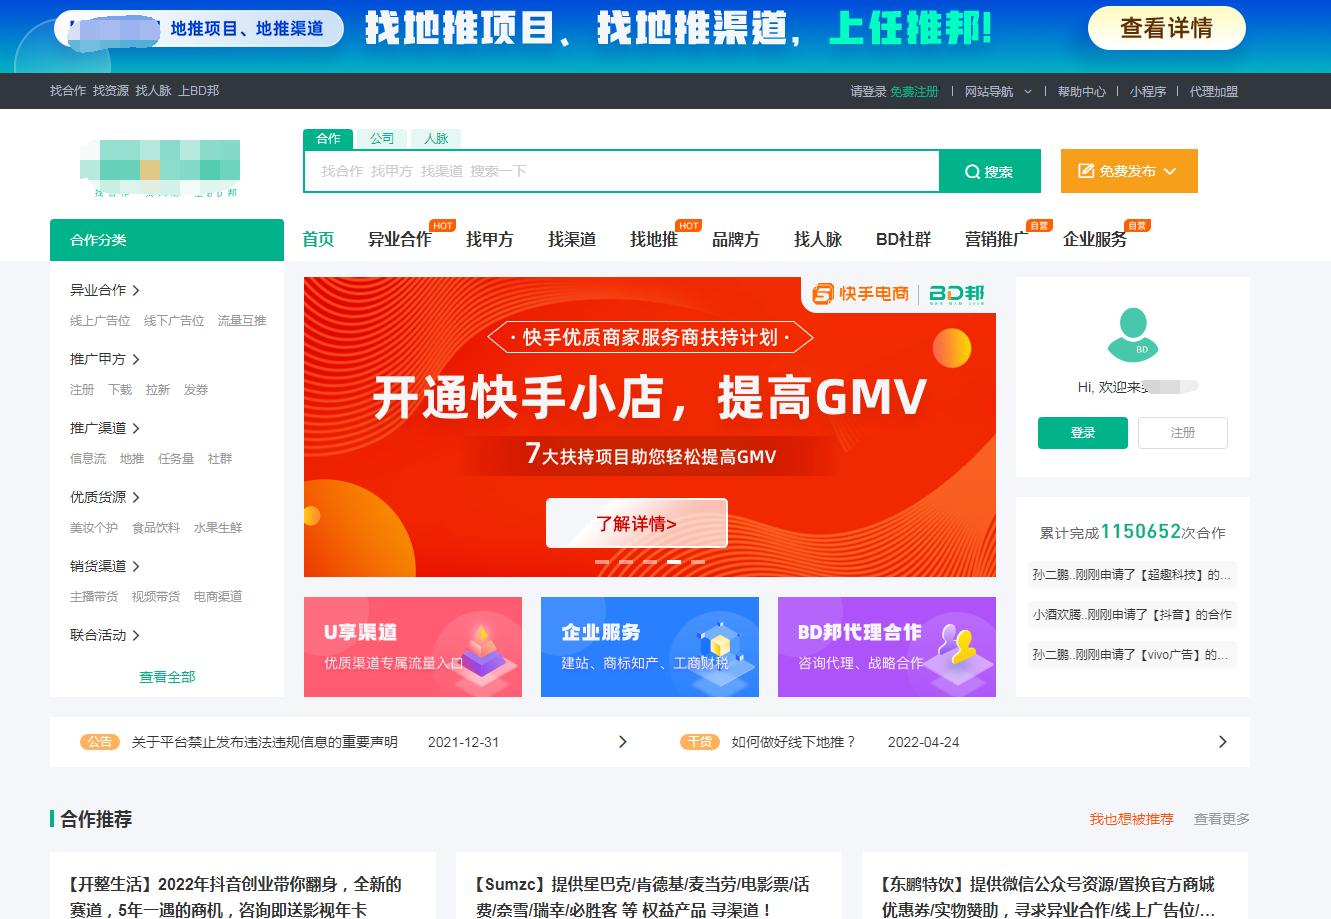Open the 【Sumzc】 recommendation card

[649, 886]
